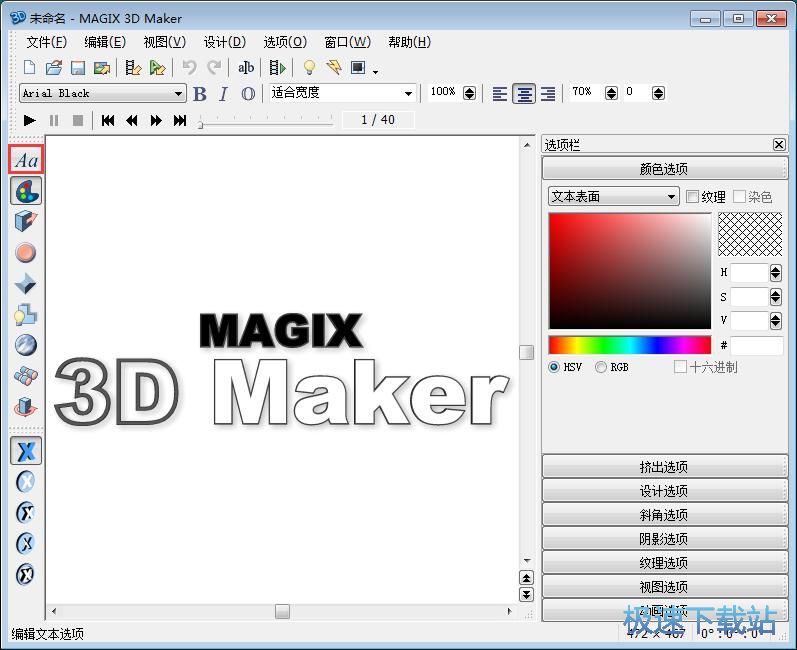
Task: Expand the 纹理选项 section
Action: coord(664,563)
